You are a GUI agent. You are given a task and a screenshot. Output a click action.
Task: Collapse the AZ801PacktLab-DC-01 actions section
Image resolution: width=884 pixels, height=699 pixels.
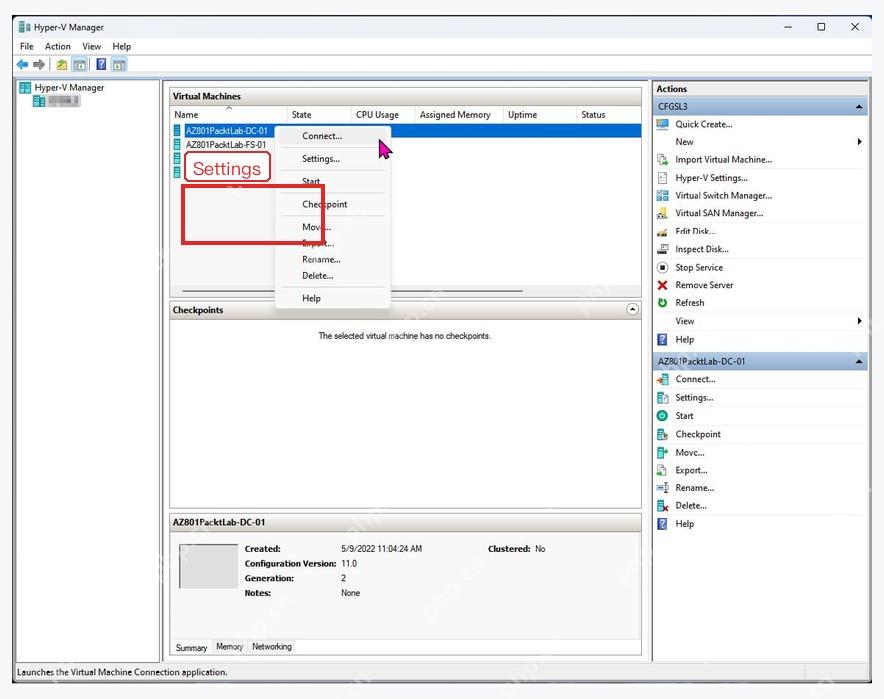859,361
